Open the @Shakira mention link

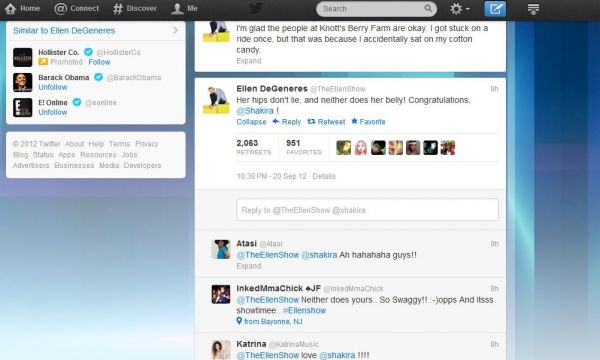tap(255, 111)
